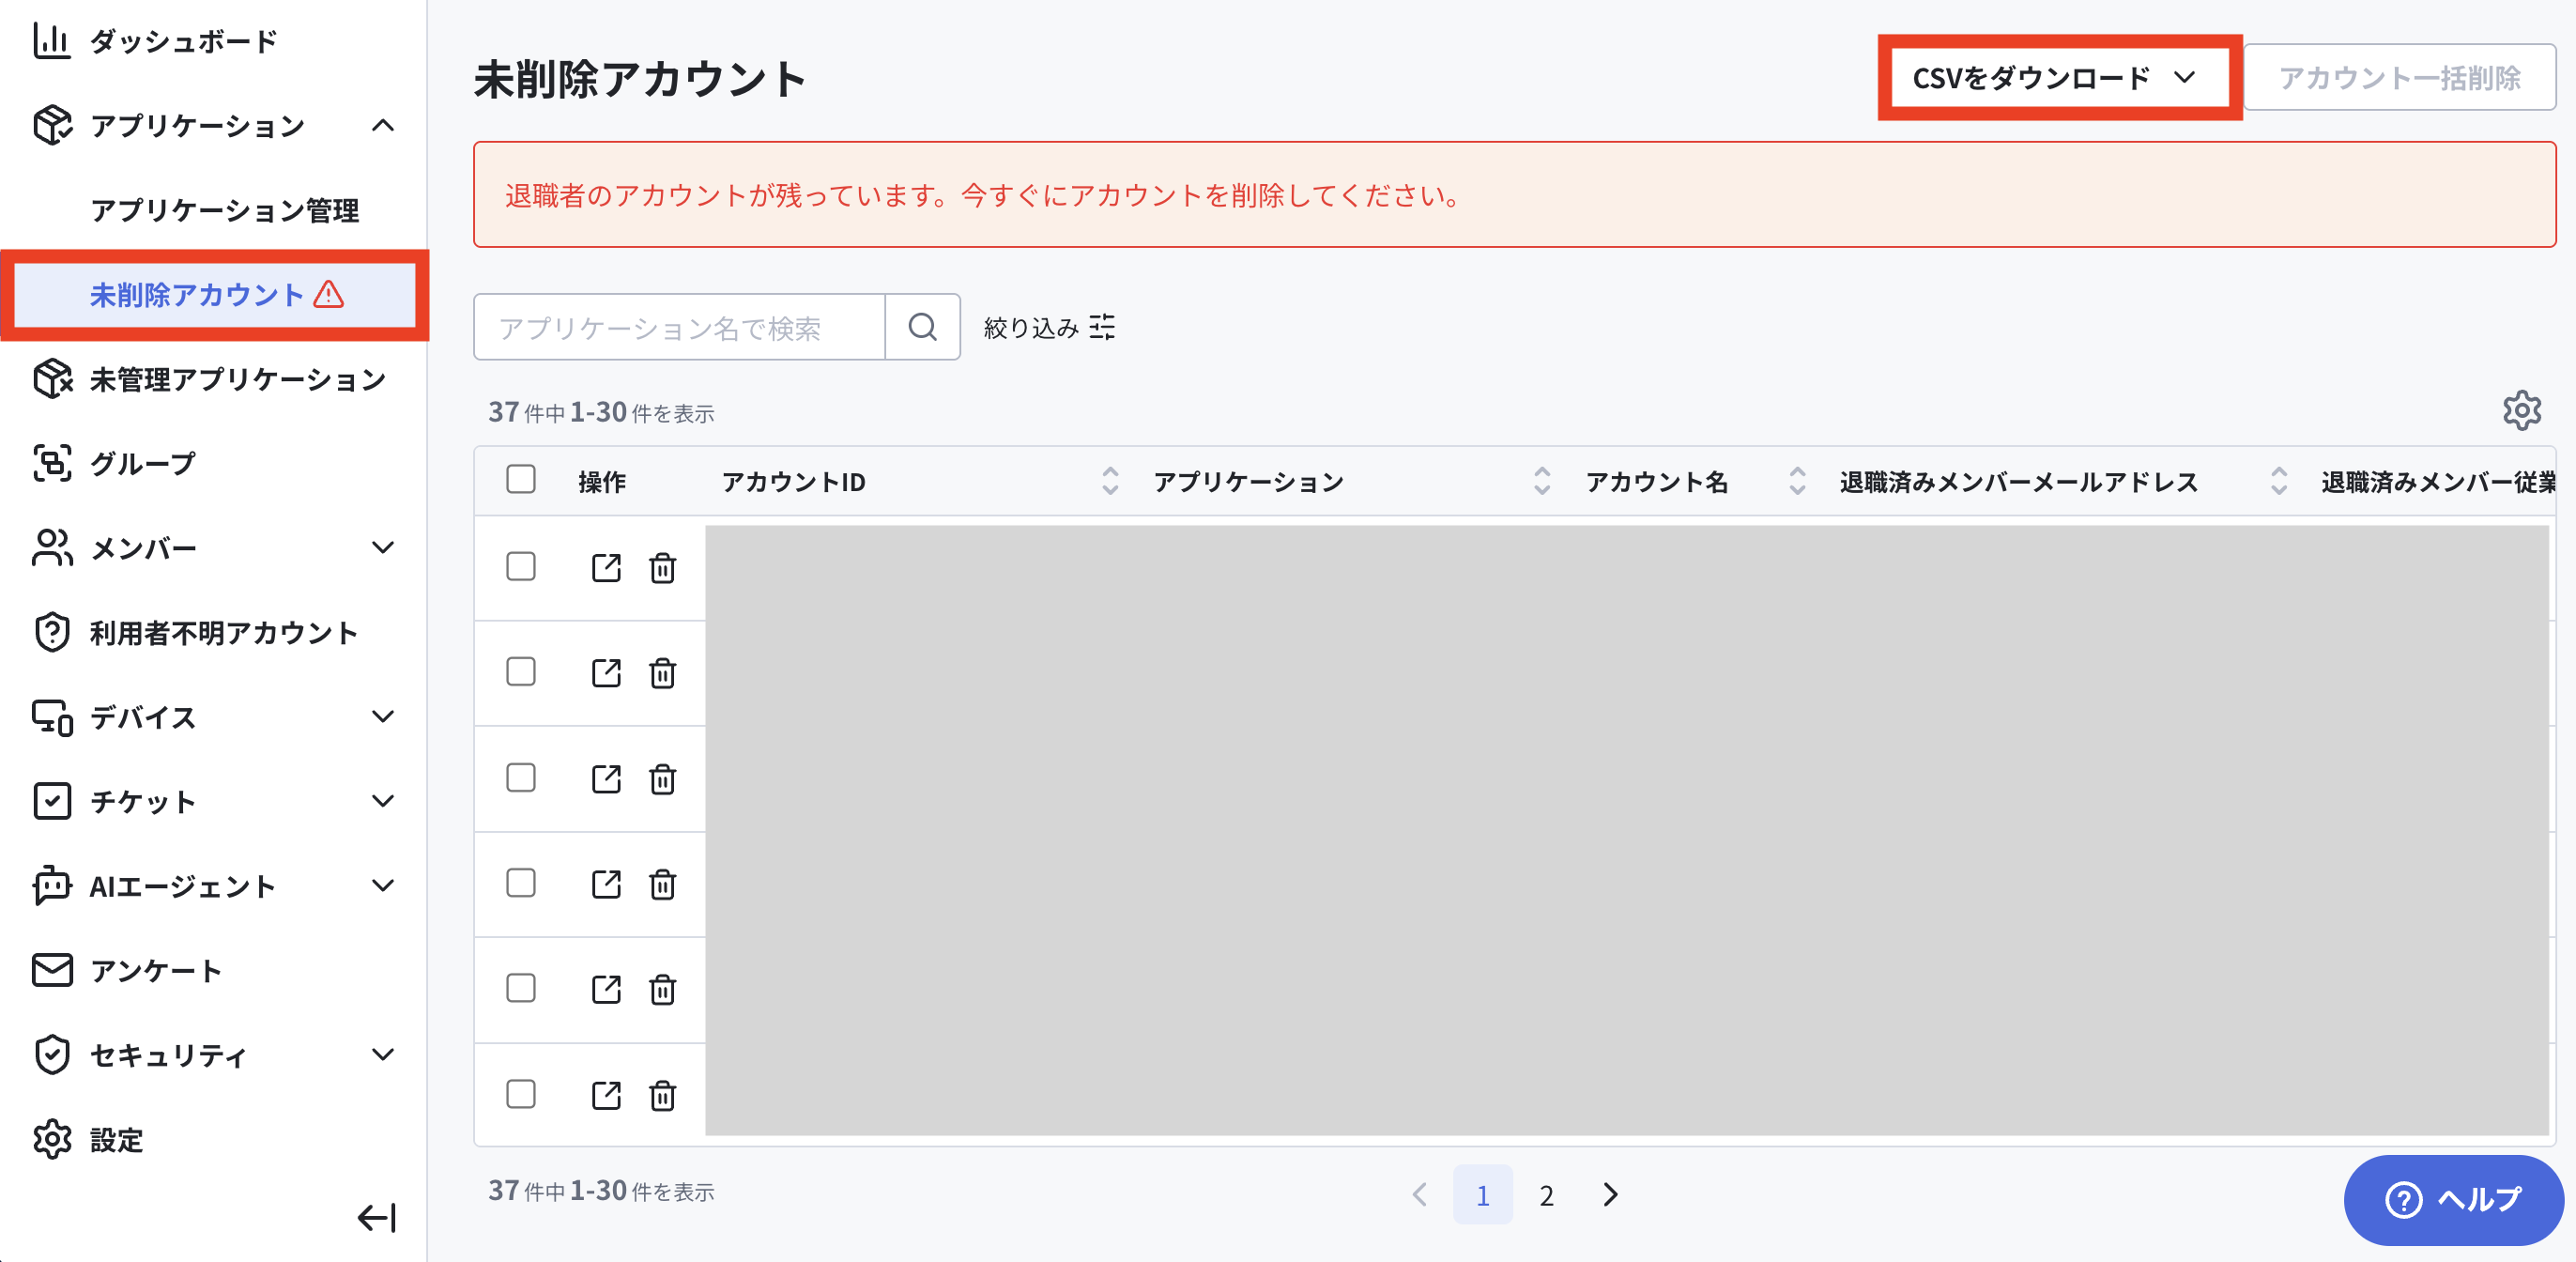Viewport: 2576px width, 1262px height.
Task: Click the セキュリティ shield icon
Action: click(52, 1055)
